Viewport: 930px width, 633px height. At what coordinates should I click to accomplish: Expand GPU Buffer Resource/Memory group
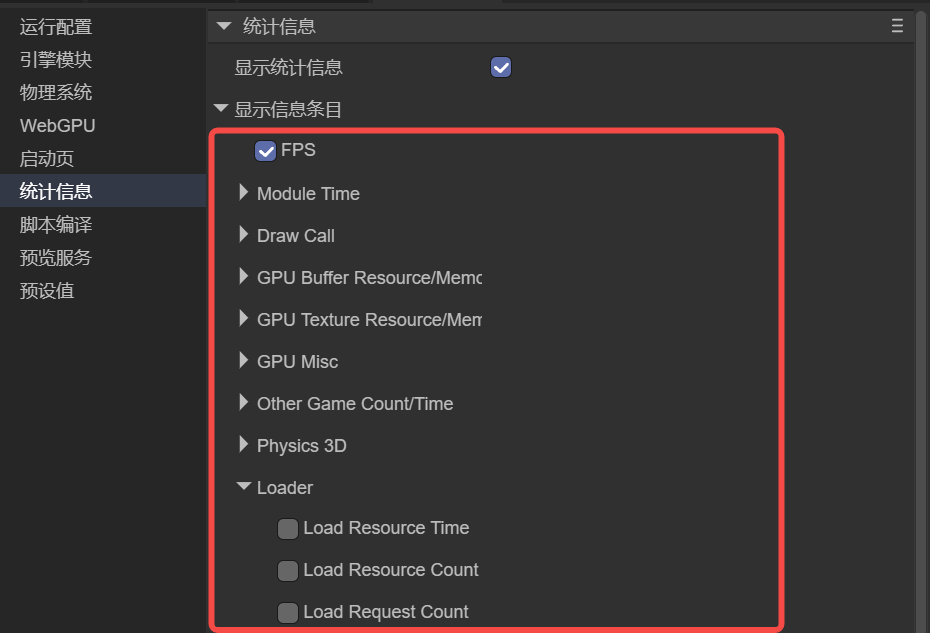click(243, 277)
